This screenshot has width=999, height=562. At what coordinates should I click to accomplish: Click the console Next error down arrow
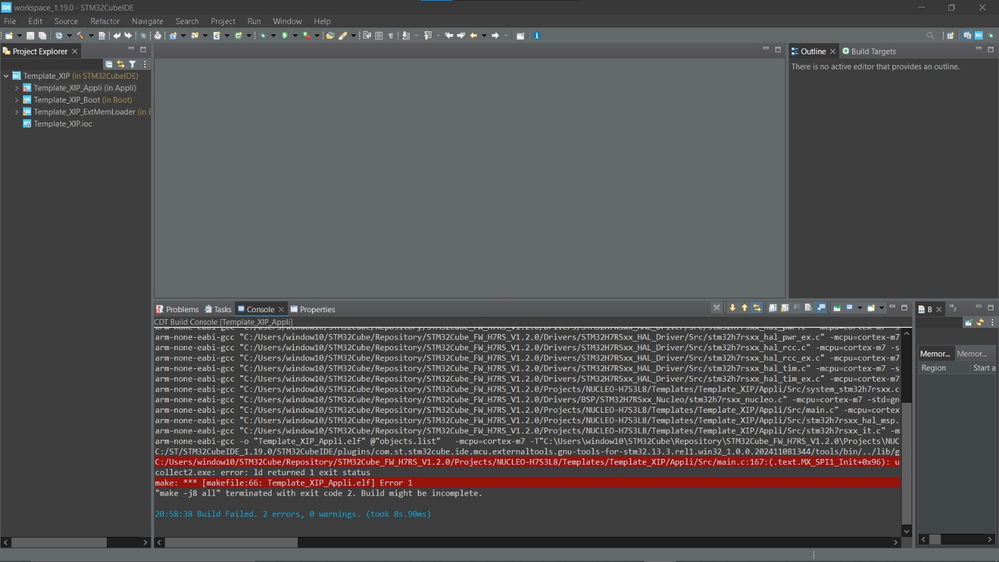click(733, 308)
